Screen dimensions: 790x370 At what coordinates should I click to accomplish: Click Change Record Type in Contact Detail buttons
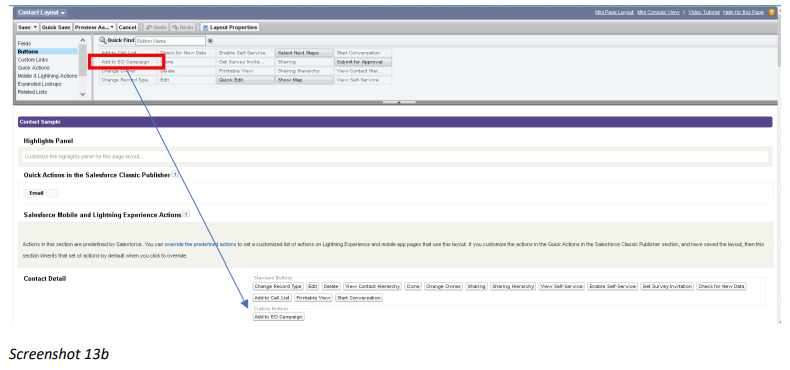(x=278, y=286)
